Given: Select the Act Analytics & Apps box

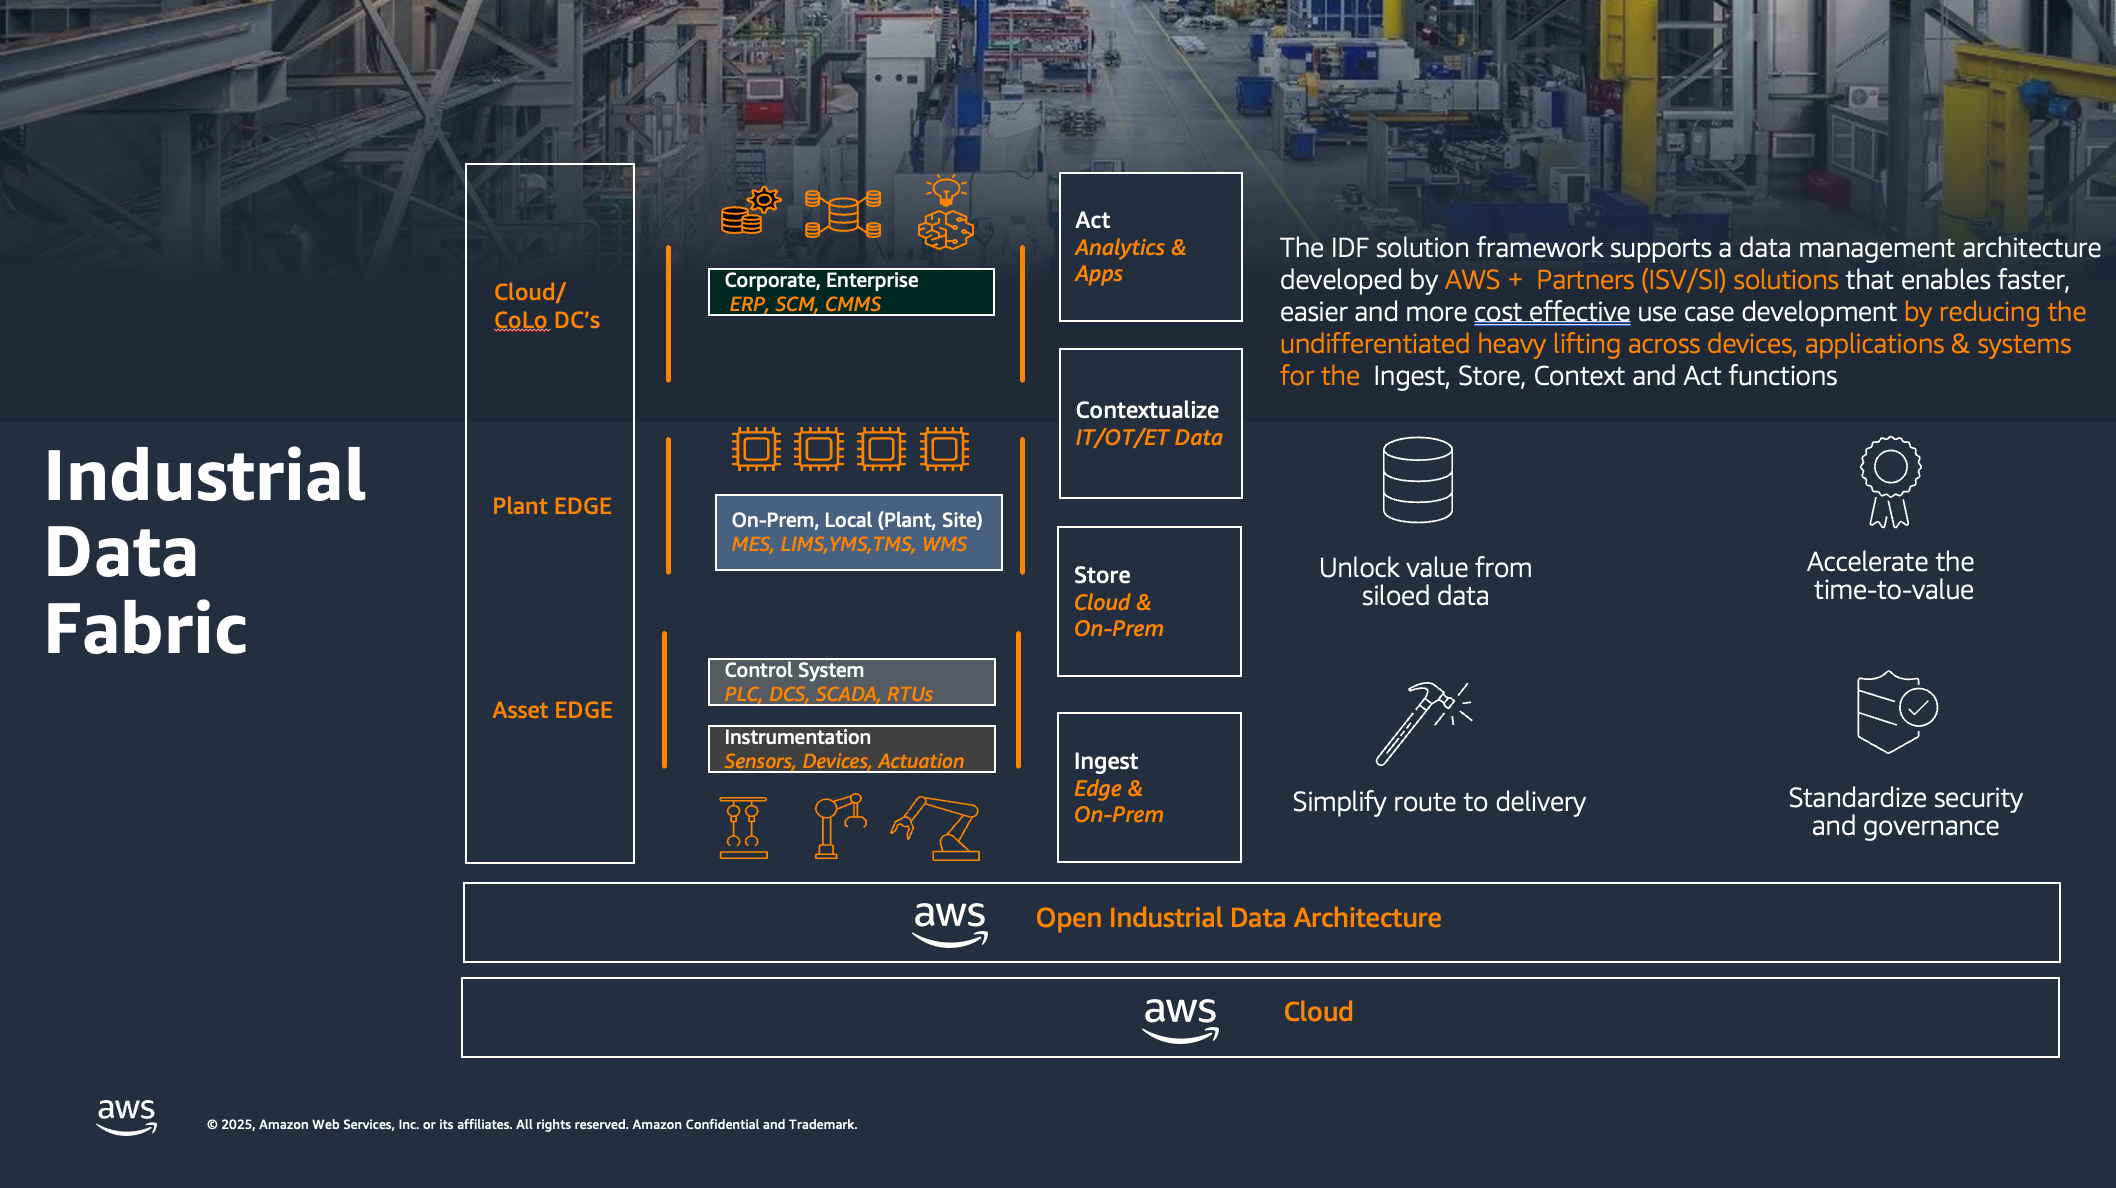Looking at the screenshot, I should [x=1150, y=247].
